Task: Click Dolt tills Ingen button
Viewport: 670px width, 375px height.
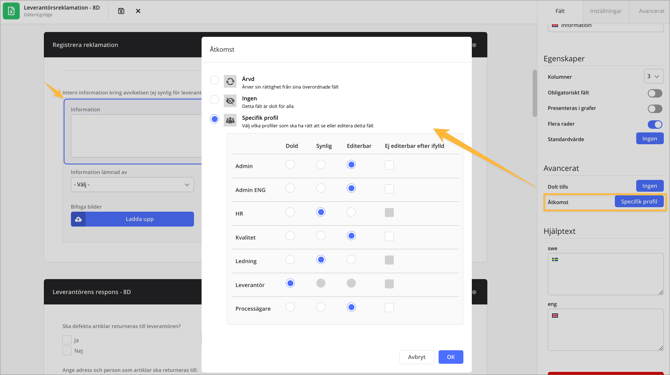Action: pyautogui.click(x=649, y=186)
